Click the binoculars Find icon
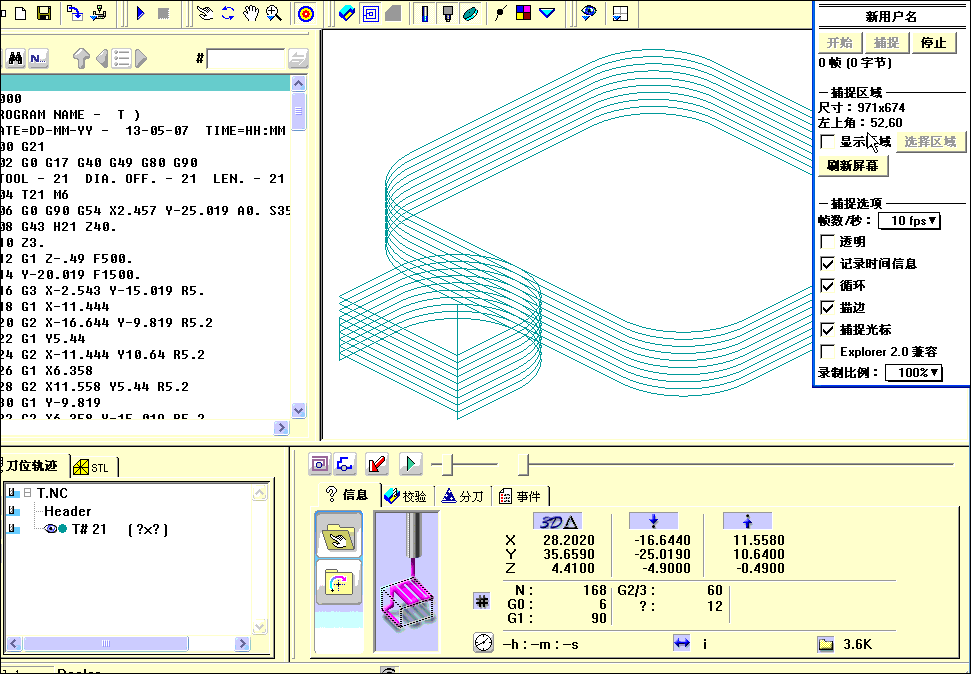 click(15, 58)
